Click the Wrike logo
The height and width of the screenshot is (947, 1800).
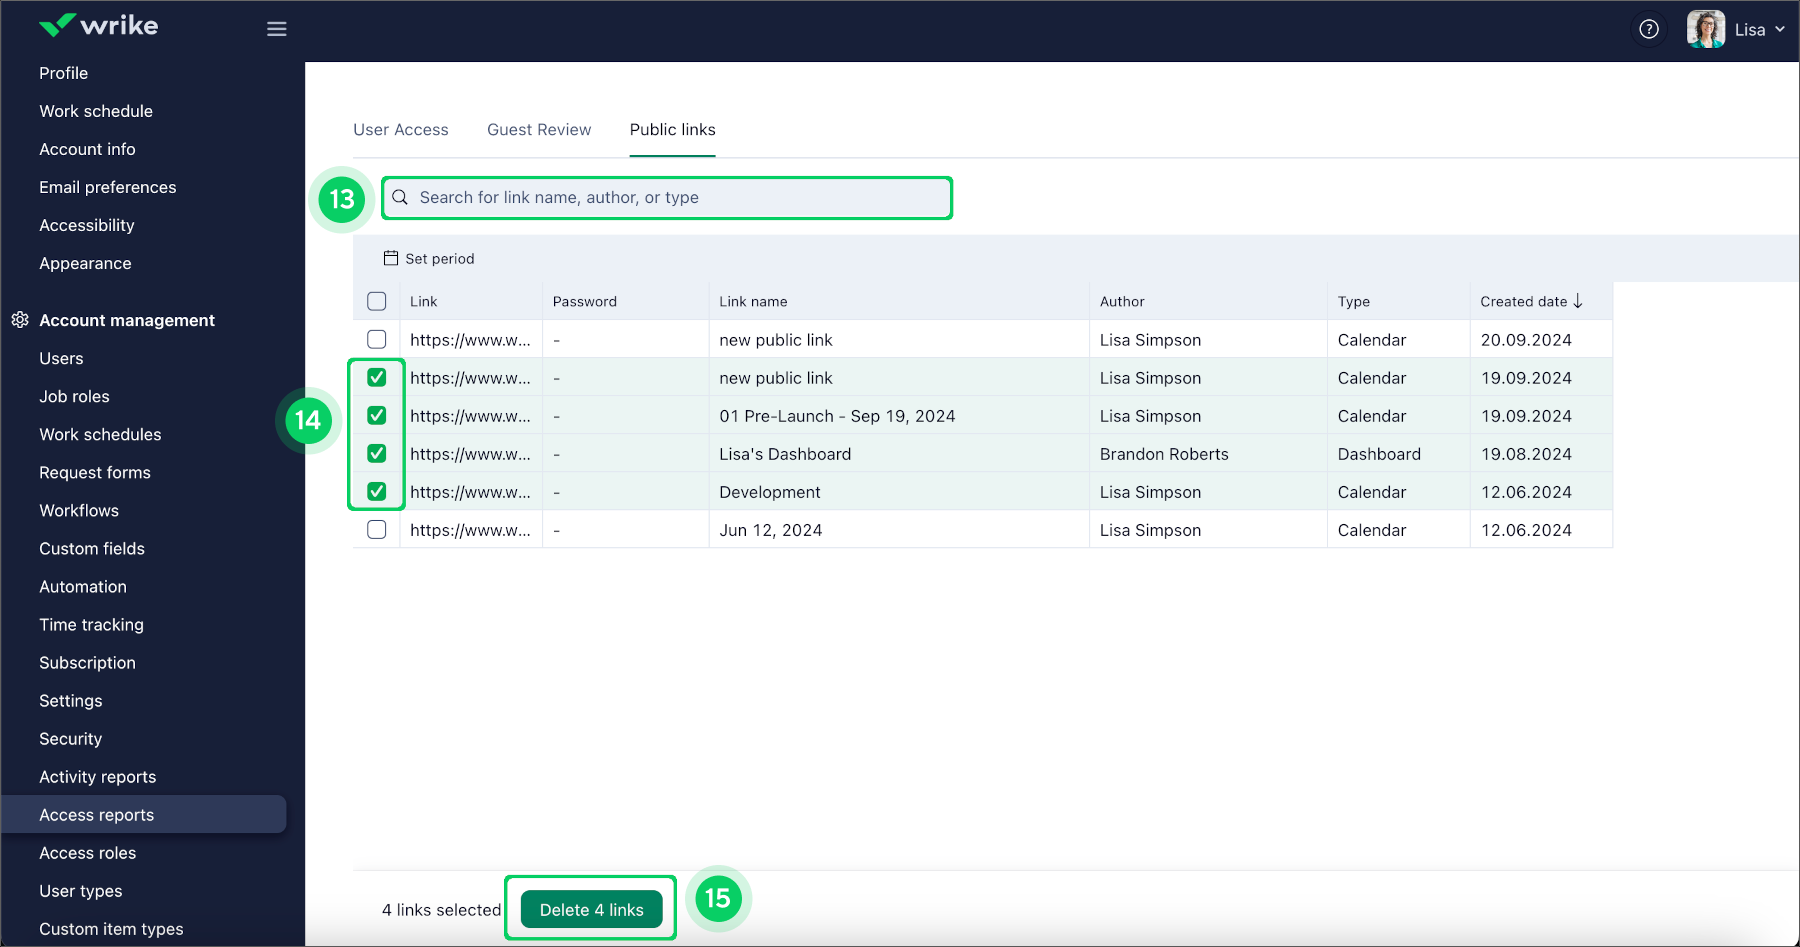(98, 26)
